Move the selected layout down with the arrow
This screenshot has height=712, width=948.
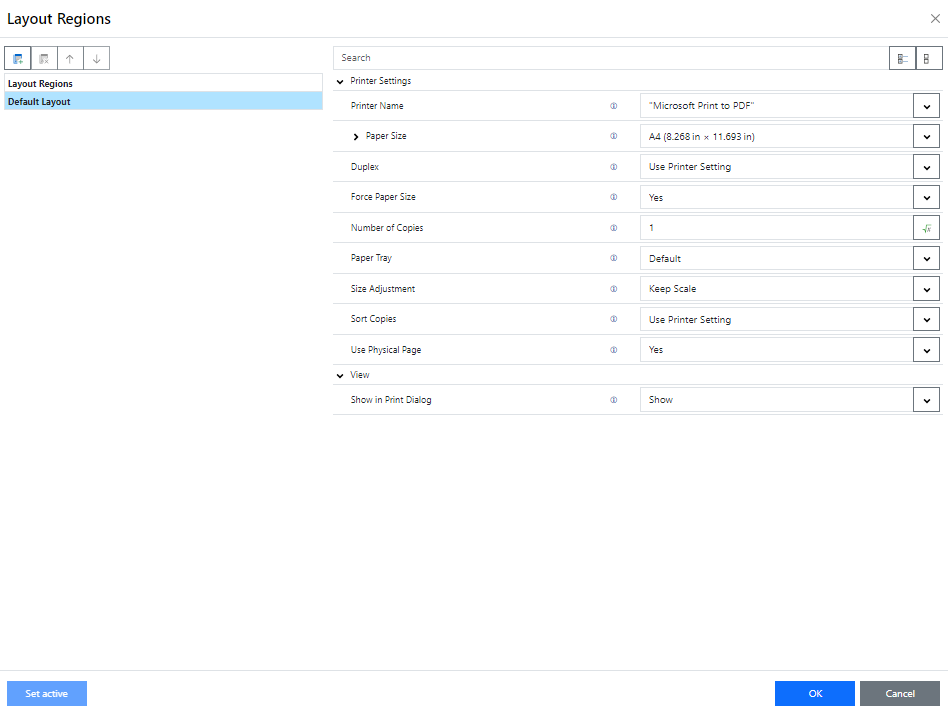(x=96, y=58)
